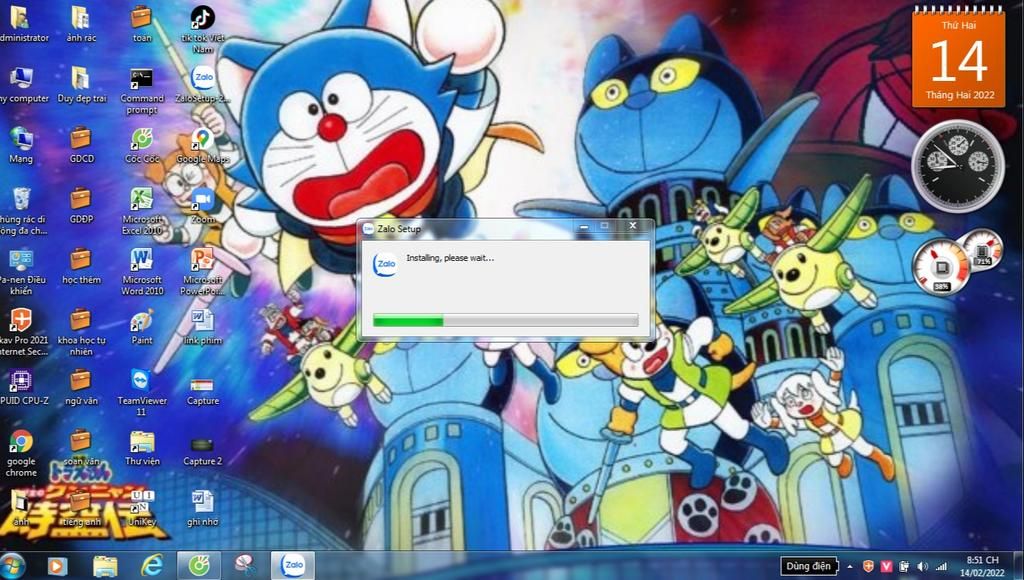Open the 'toán' briefcase folder
The image size is (1024, 580).
click(142, 24)
